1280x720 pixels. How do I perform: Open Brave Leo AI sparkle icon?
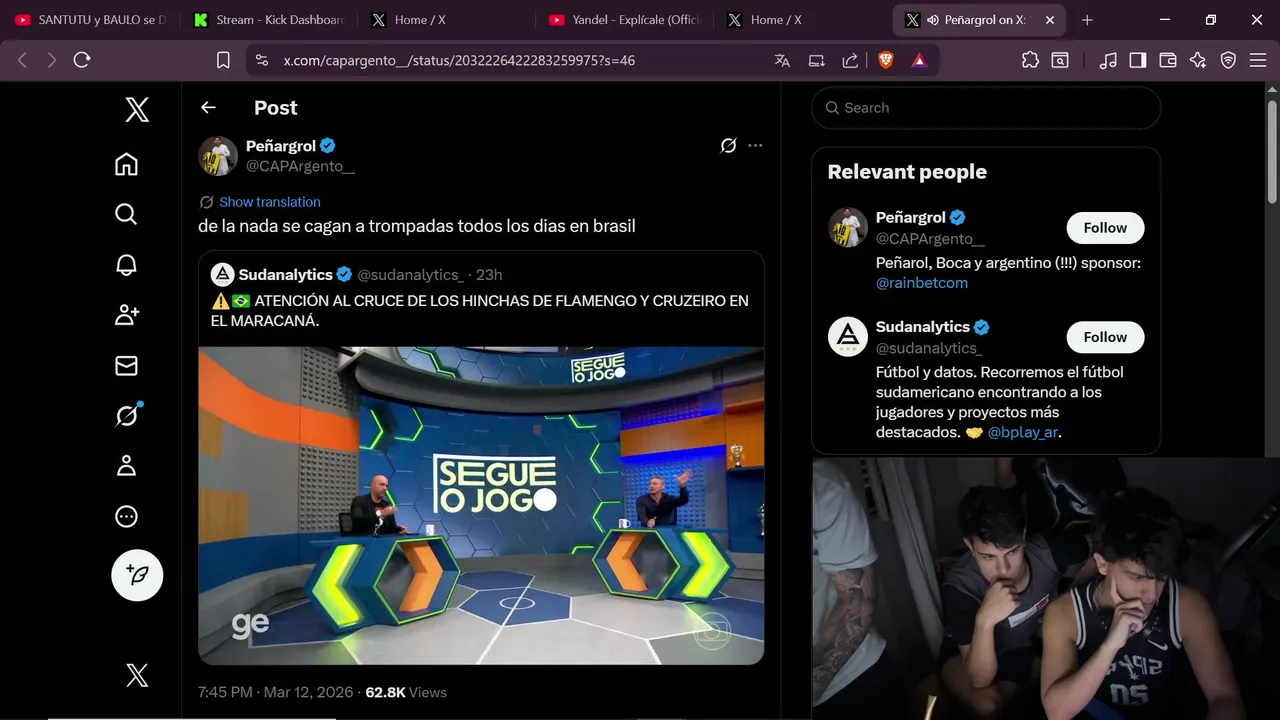[x=1198, y=60]
